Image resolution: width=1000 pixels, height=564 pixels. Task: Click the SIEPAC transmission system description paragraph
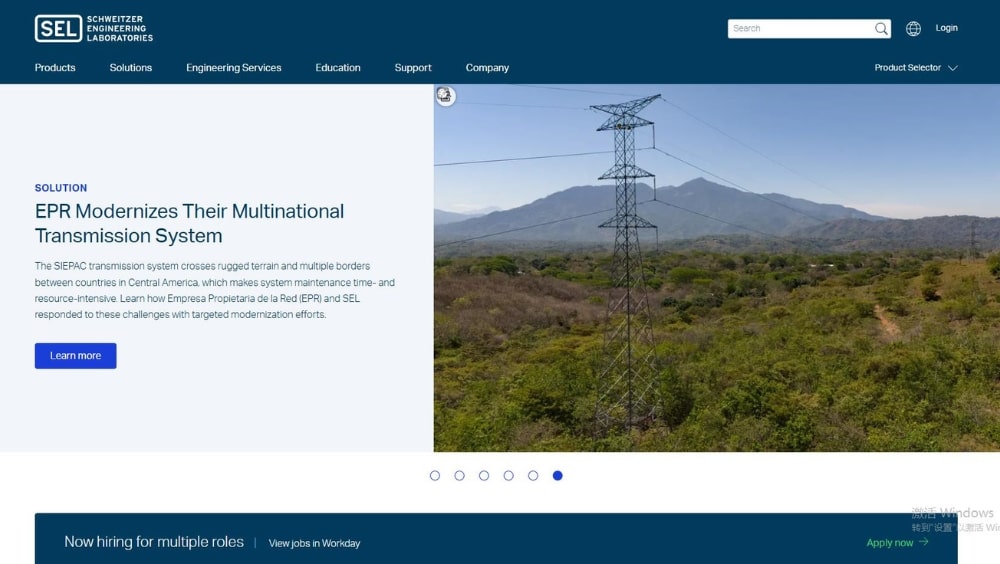(x=215, y=290)
